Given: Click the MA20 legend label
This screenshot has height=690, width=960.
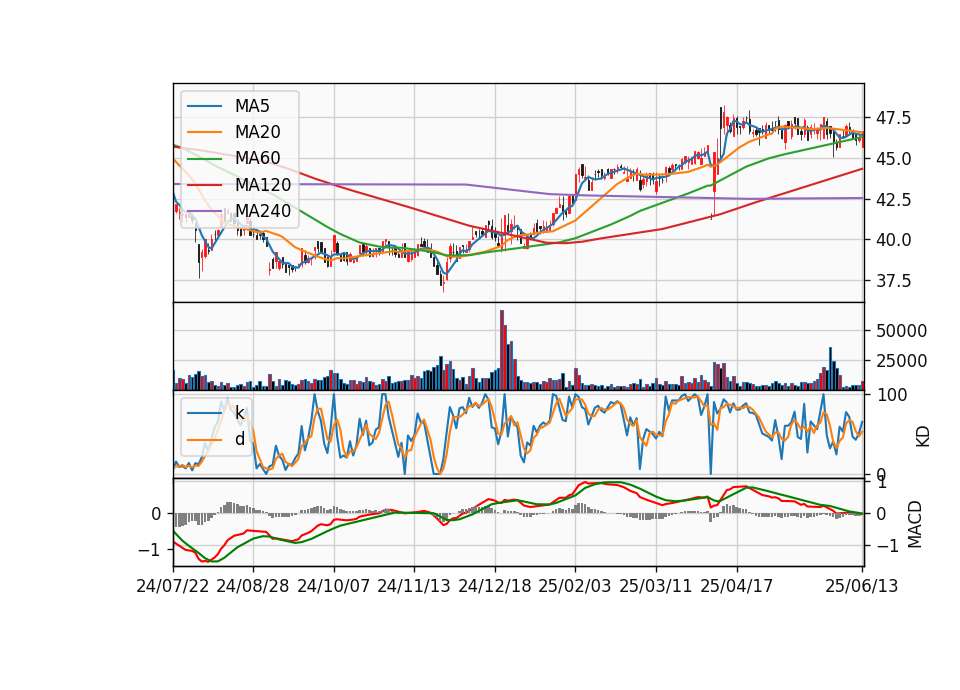Looking at the screenshot, I should (258, 132).
